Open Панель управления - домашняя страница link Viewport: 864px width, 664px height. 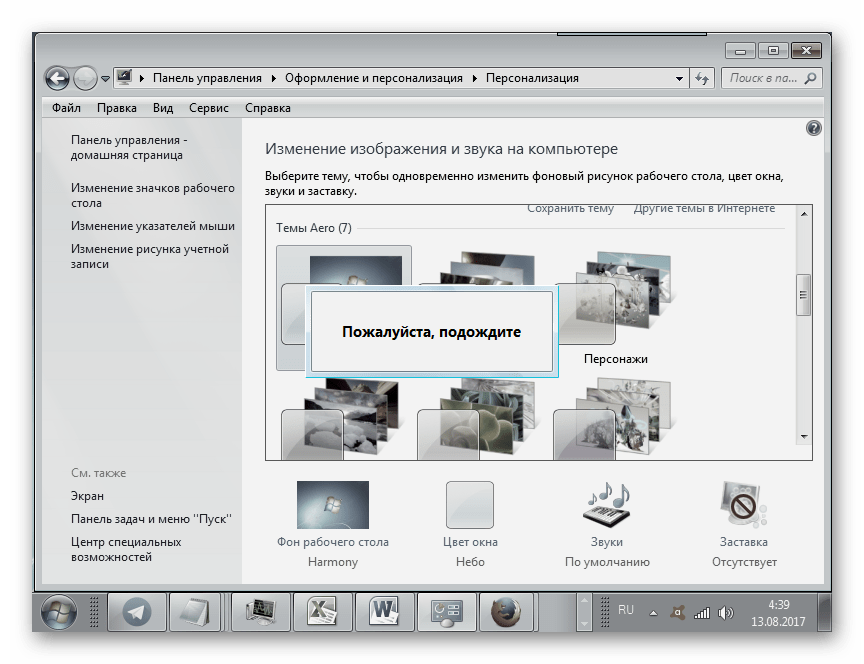[129, 148]
